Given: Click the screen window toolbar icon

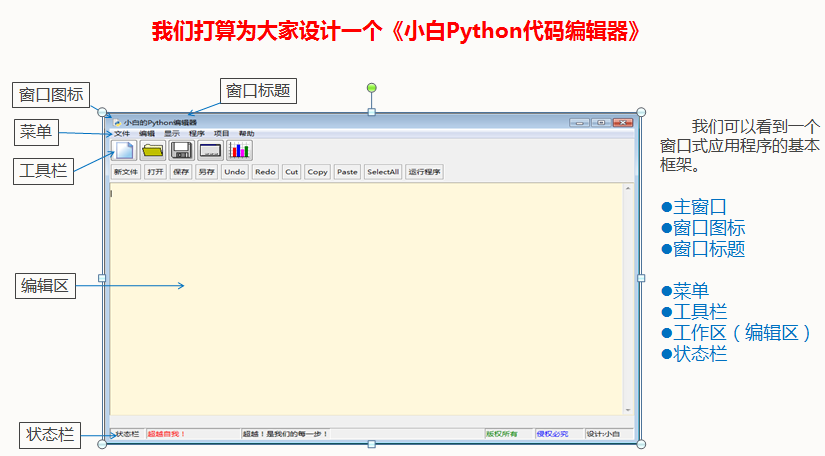Looking at the screenshot, I should pos(210,150).
